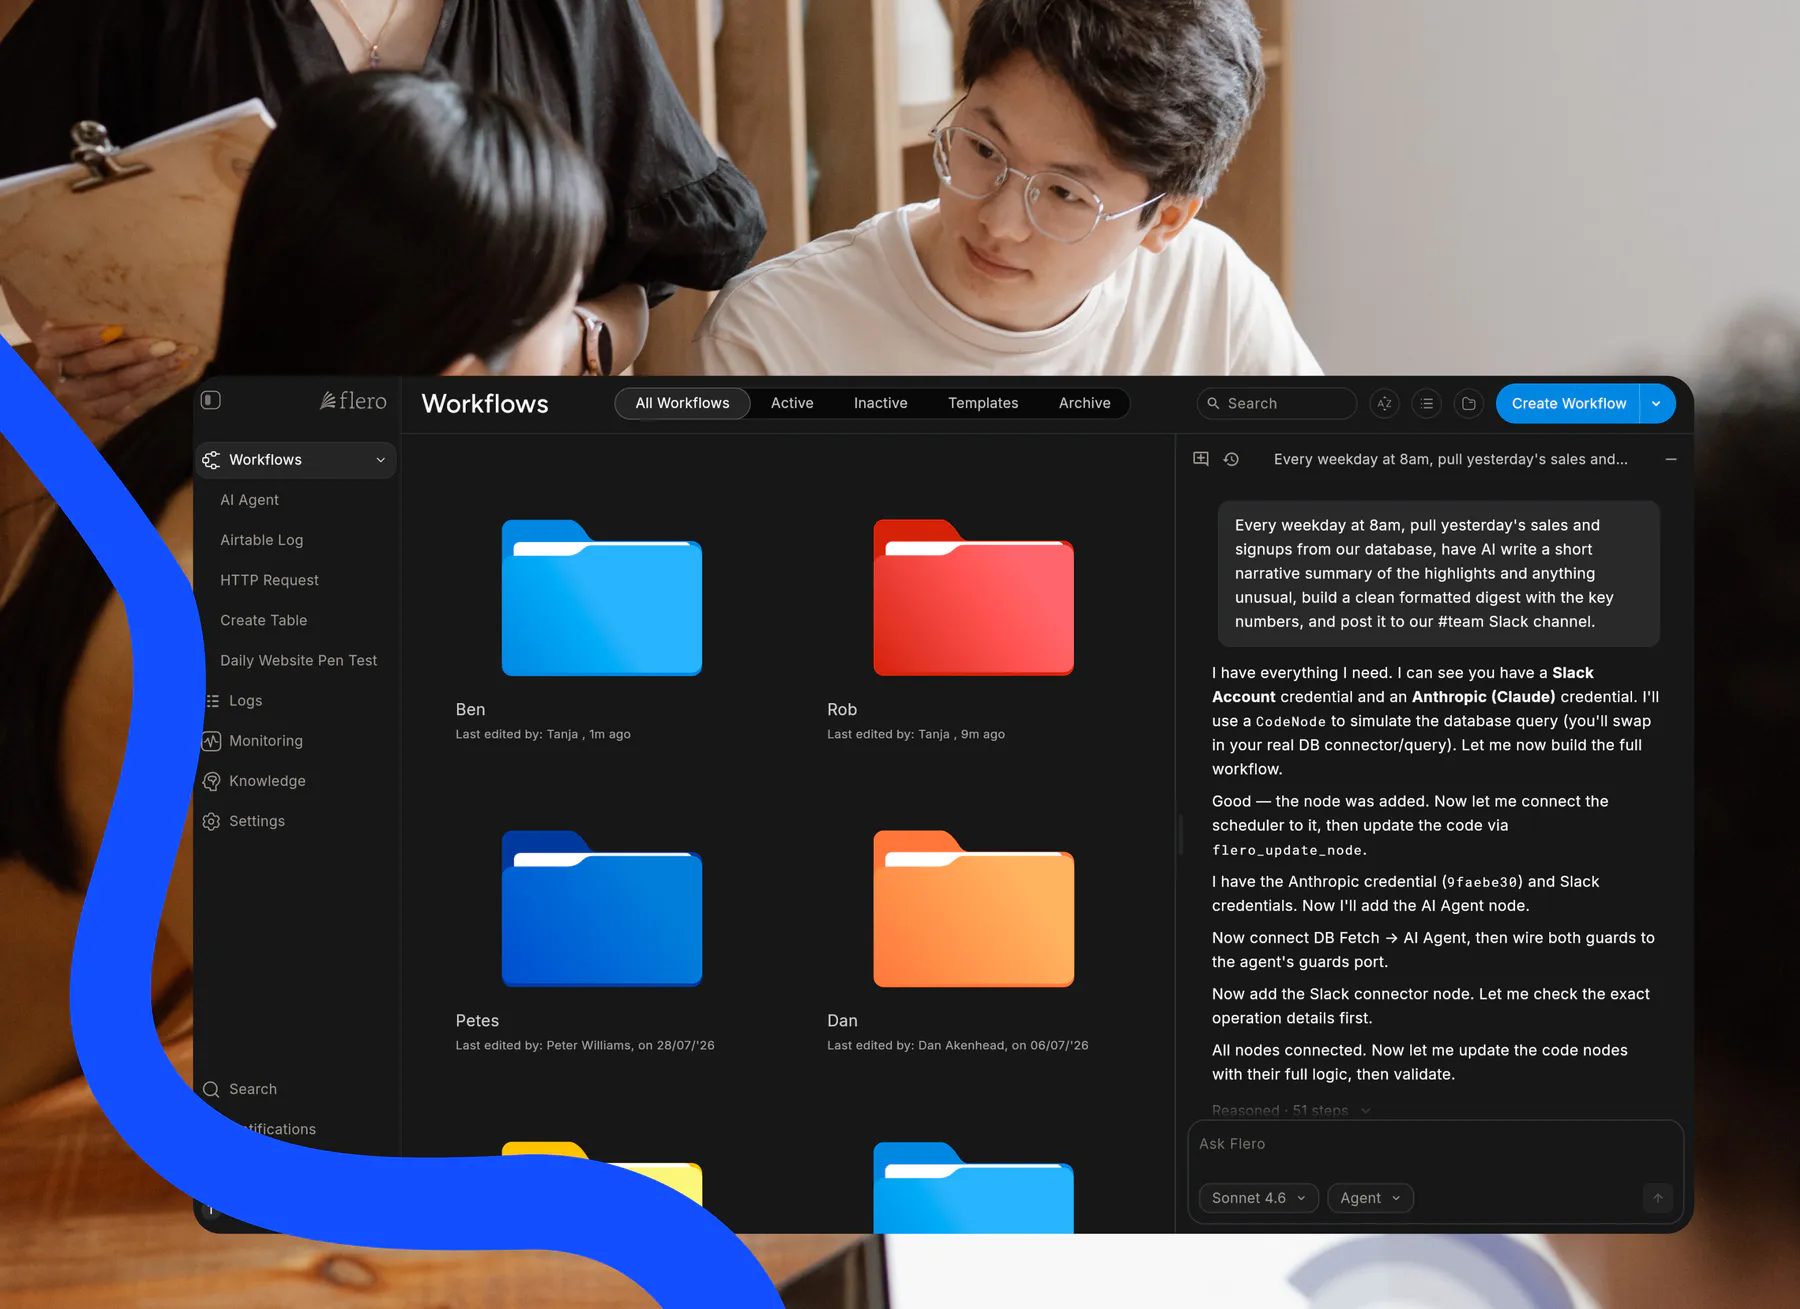Open the red Rob folder
The width and height of the screenshot is (1800, 1309).
coord(973,598)
